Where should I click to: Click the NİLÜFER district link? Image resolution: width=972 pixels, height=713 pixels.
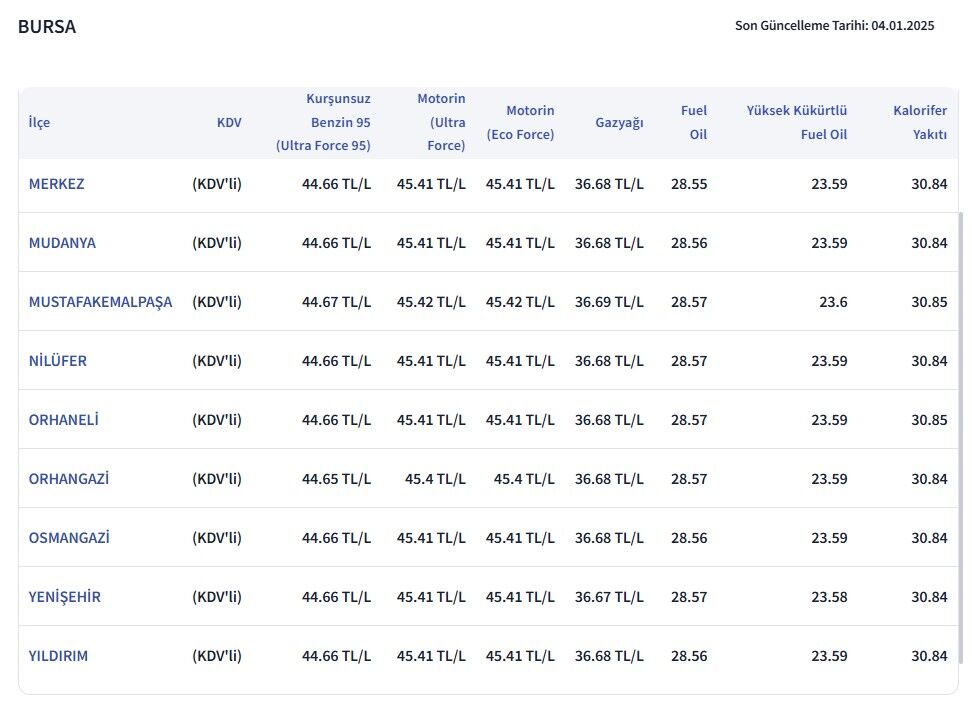click(x=57, y=360)
